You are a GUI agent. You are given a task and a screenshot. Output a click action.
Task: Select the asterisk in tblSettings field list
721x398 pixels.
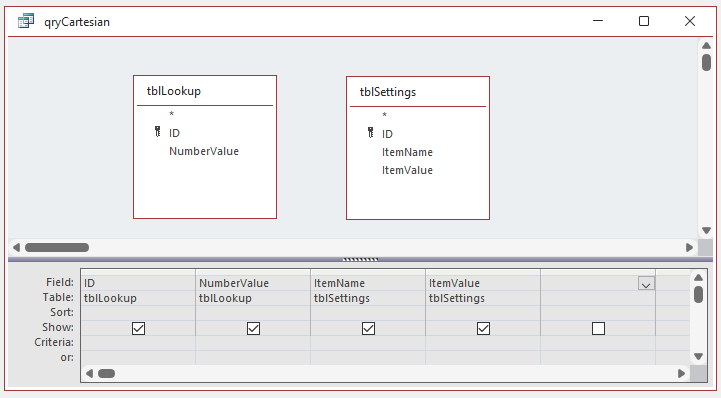pos(384,115)
